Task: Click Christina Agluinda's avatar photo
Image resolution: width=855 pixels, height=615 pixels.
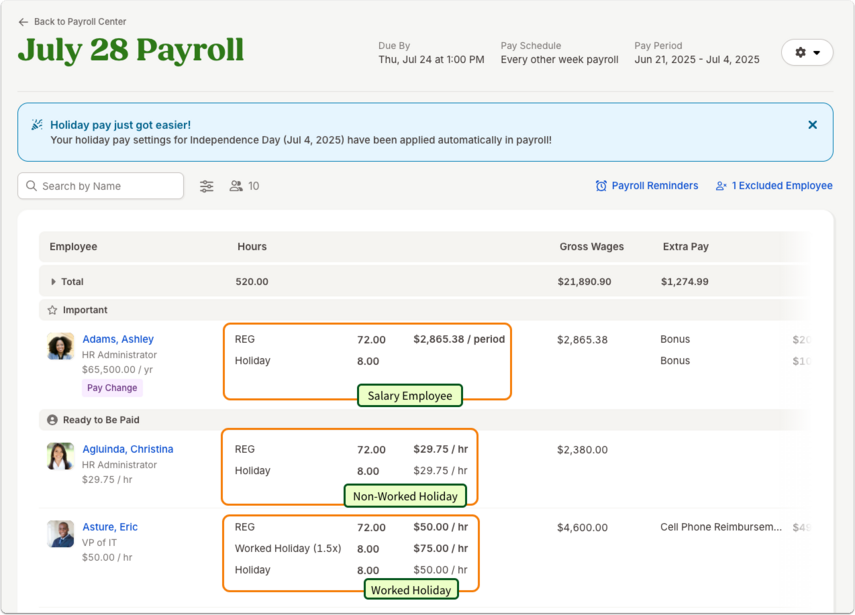Action: pos(61,456)
